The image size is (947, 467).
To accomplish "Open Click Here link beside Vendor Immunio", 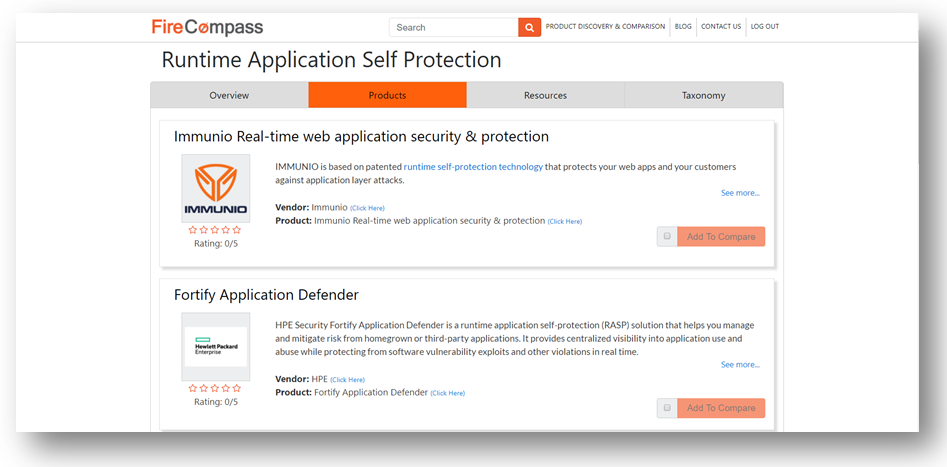I will tap(367, 208).
